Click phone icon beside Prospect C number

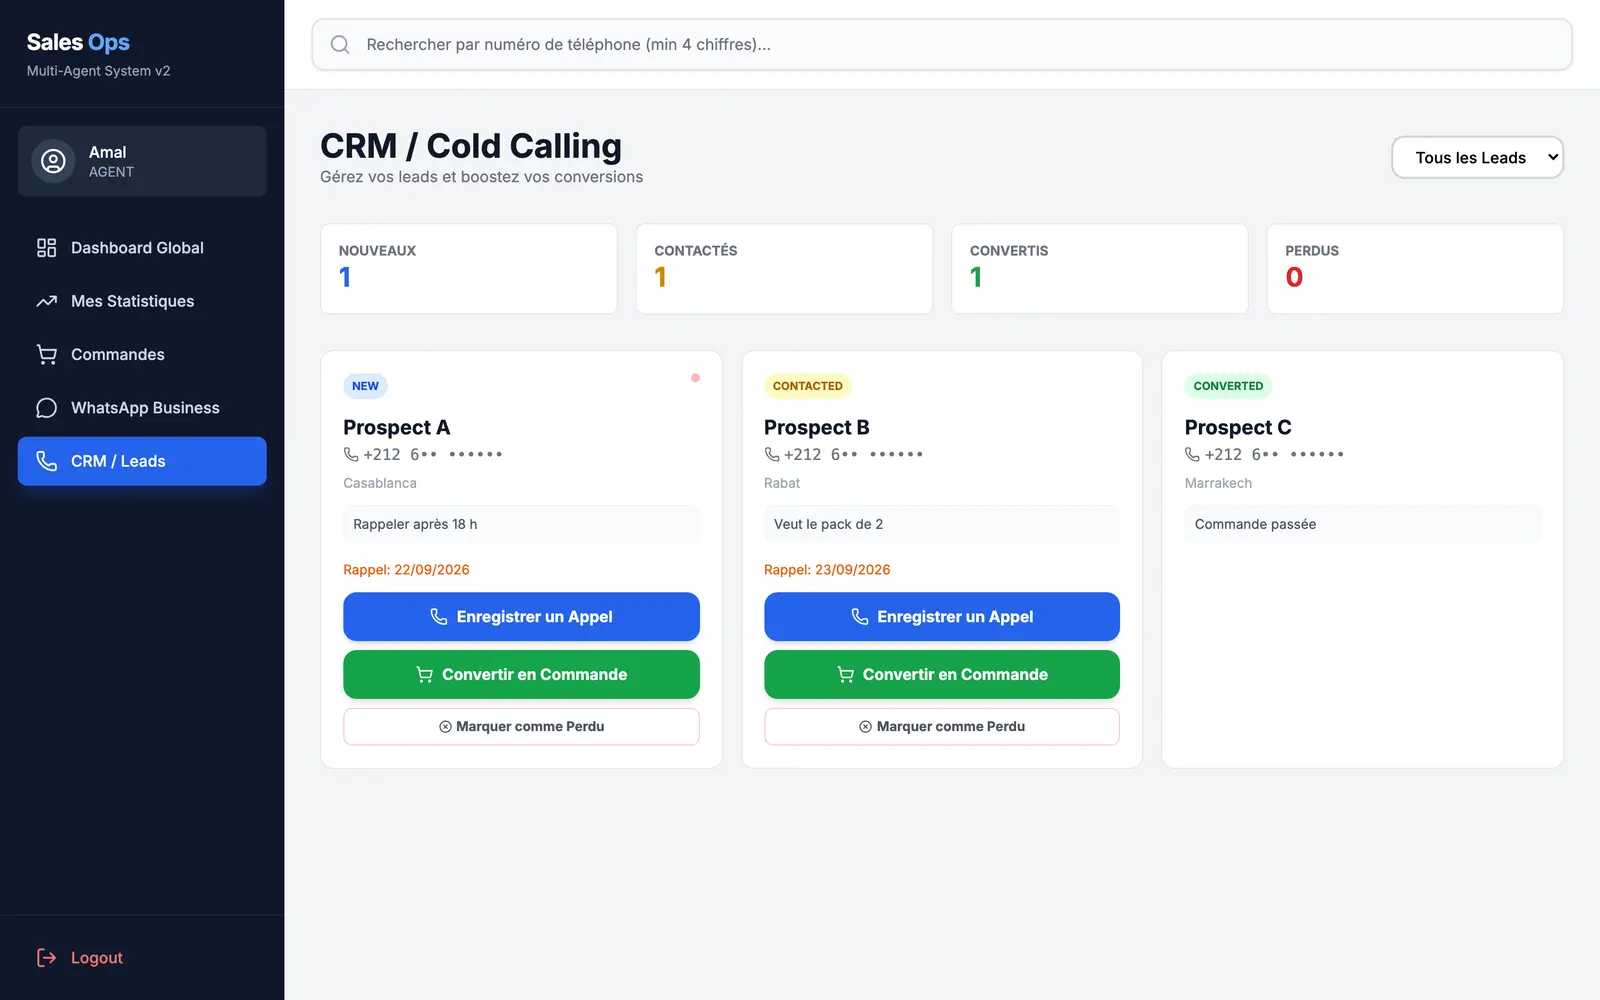pos(1192,454)
